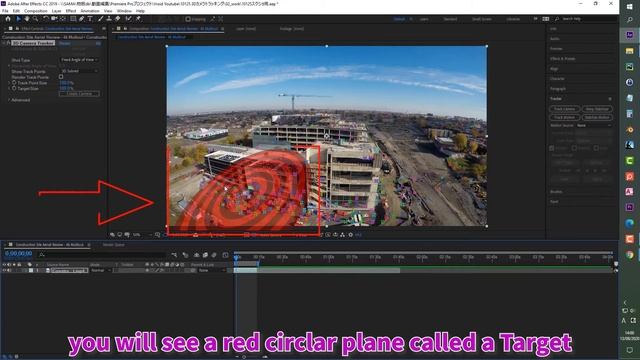Viewport: 640px width, 360px height.
Task: Switch to the Render Queue tab
Action: [x=113, y=245]
